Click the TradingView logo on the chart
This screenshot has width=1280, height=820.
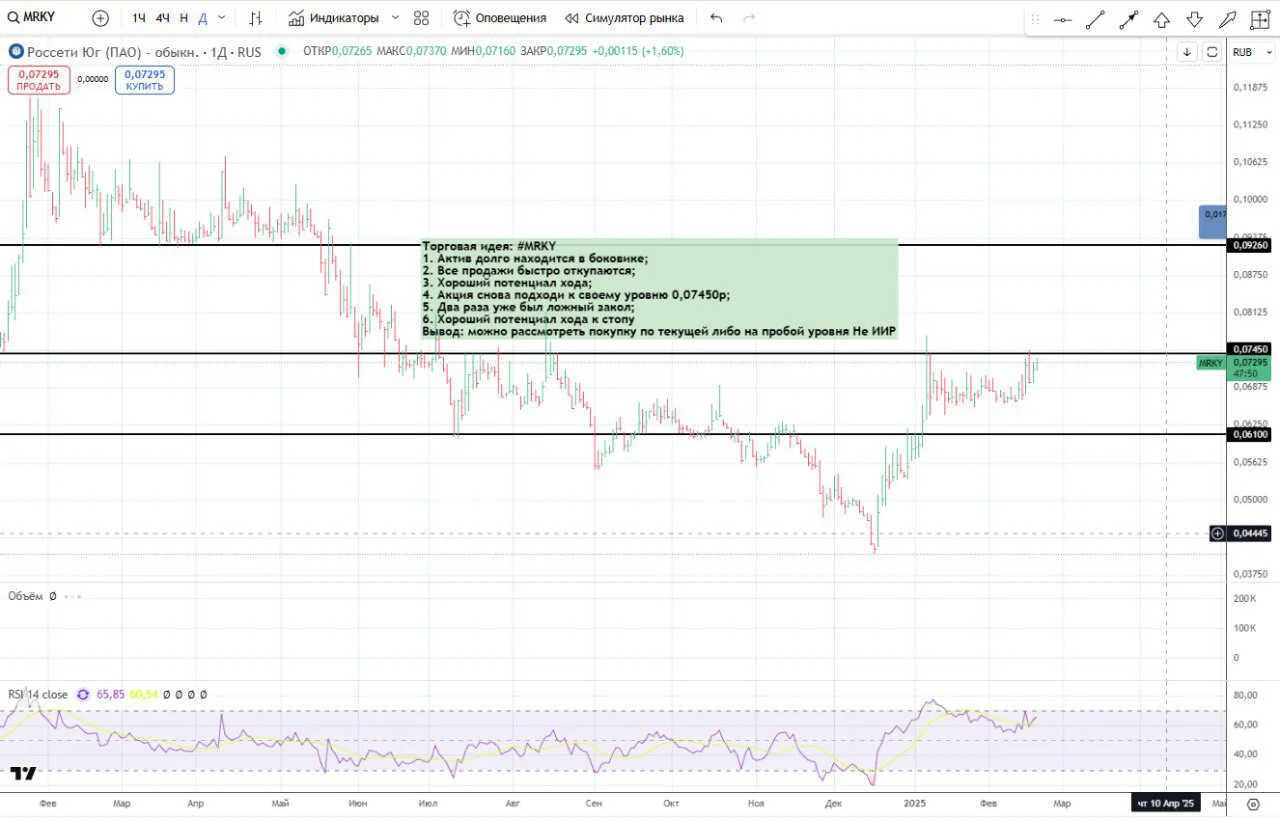pos(24,773)
